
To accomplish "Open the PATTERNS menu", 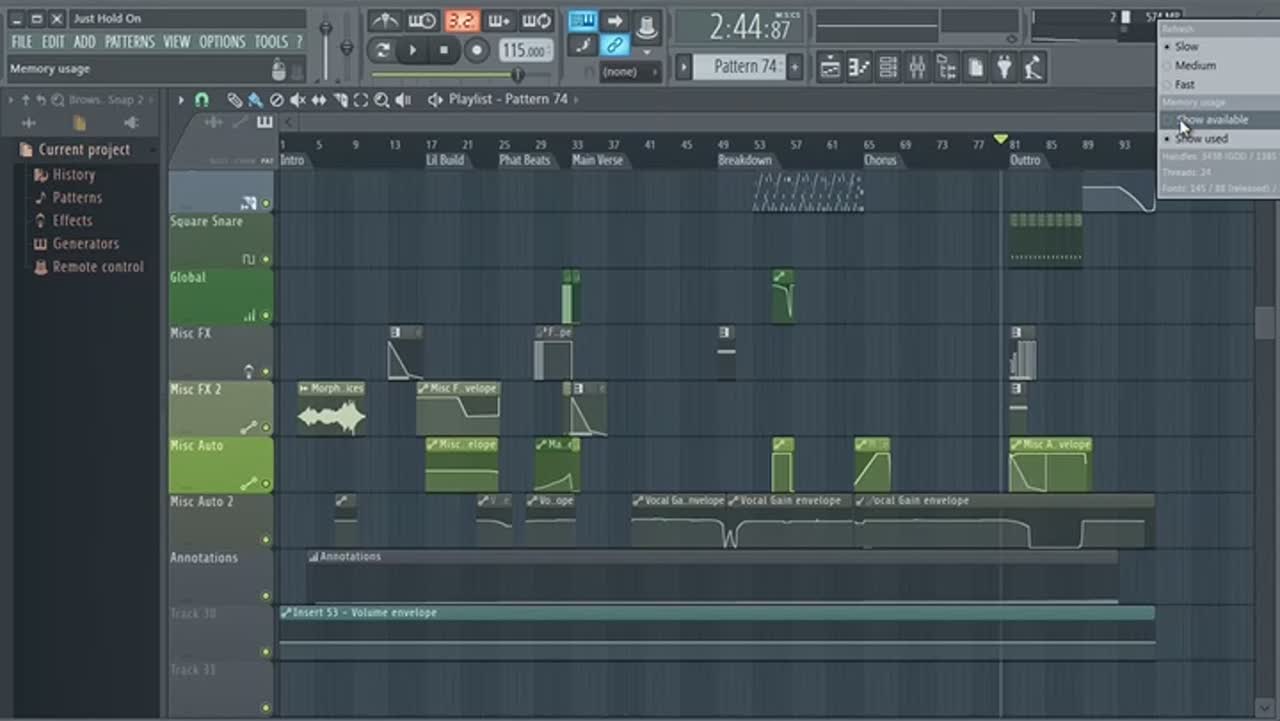I will (129, 42).
